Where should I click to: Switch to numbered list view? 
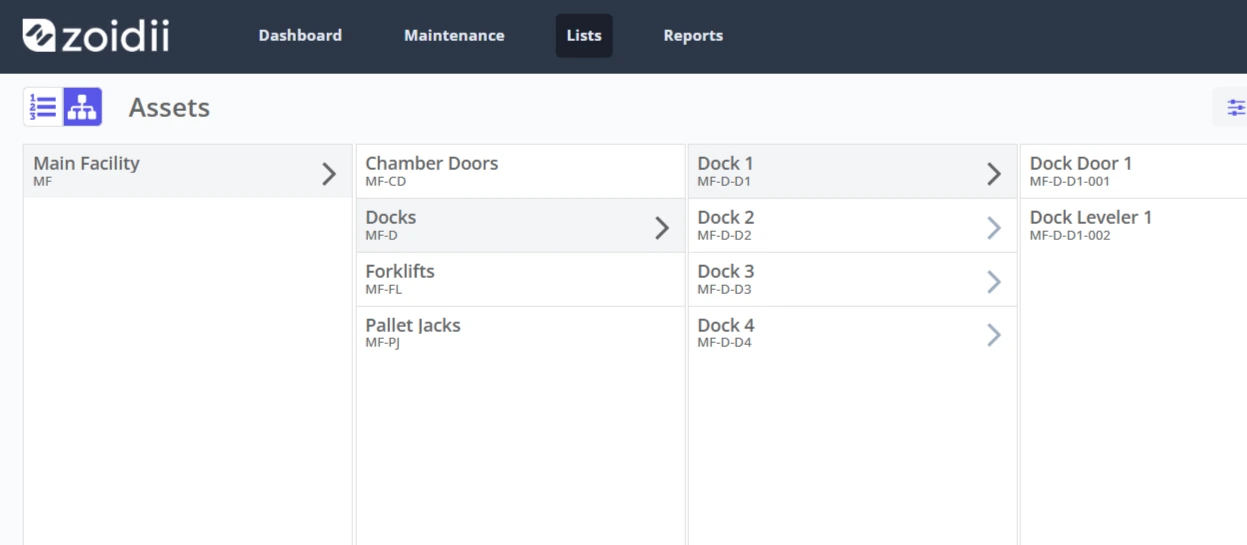(x=43, y=107)
